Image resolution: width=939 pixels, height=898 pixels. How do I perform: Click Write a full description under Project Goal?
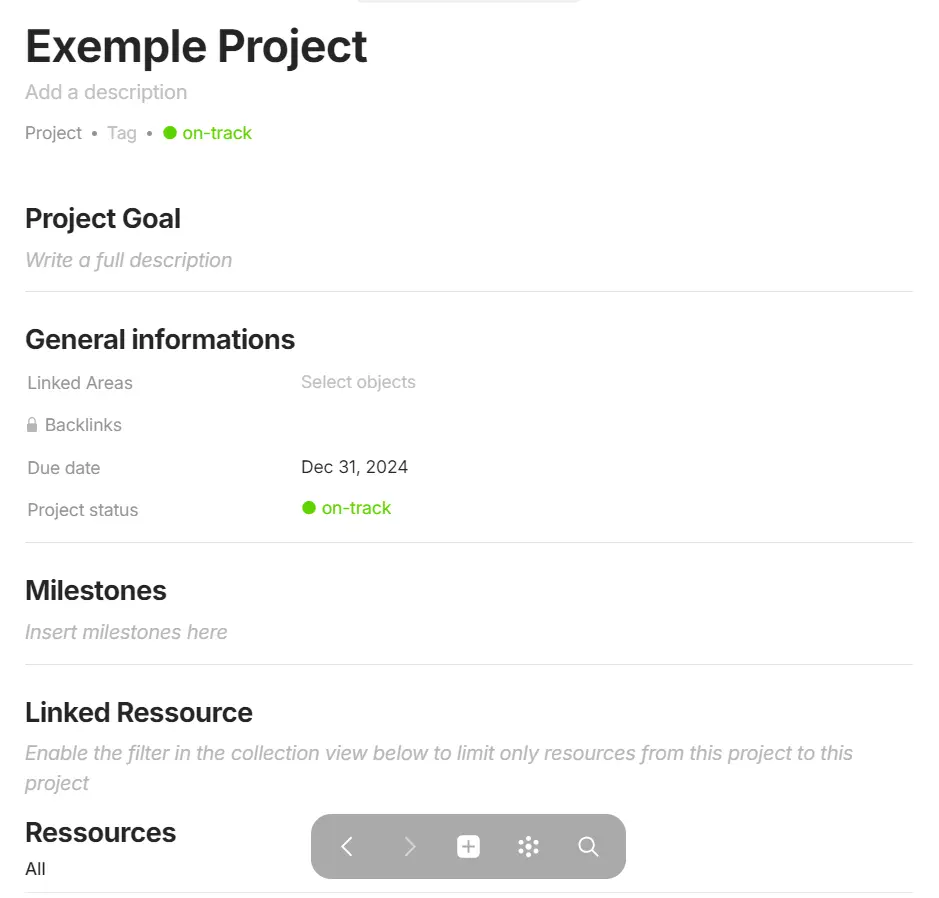129,259
